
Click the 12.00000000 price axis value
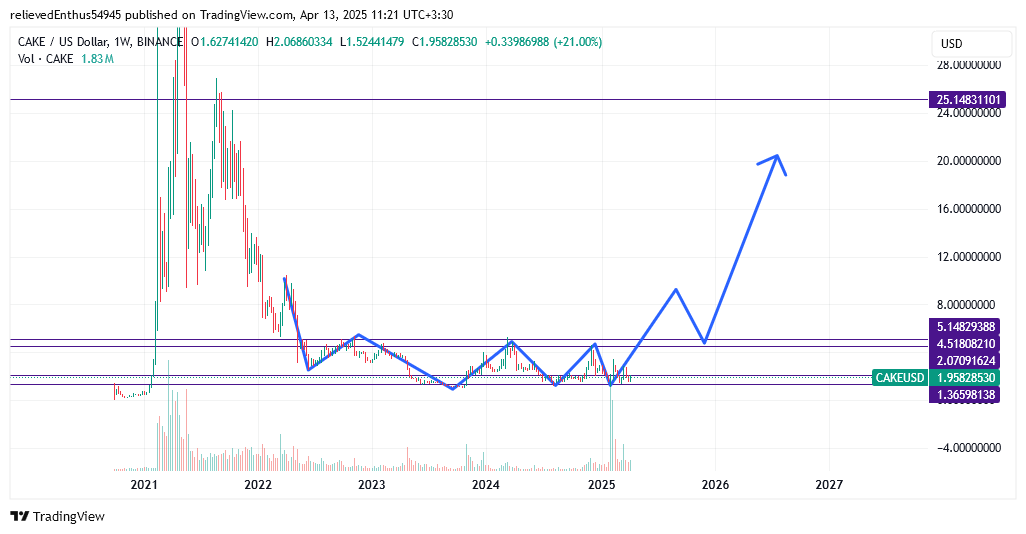[x=969, y=257]
